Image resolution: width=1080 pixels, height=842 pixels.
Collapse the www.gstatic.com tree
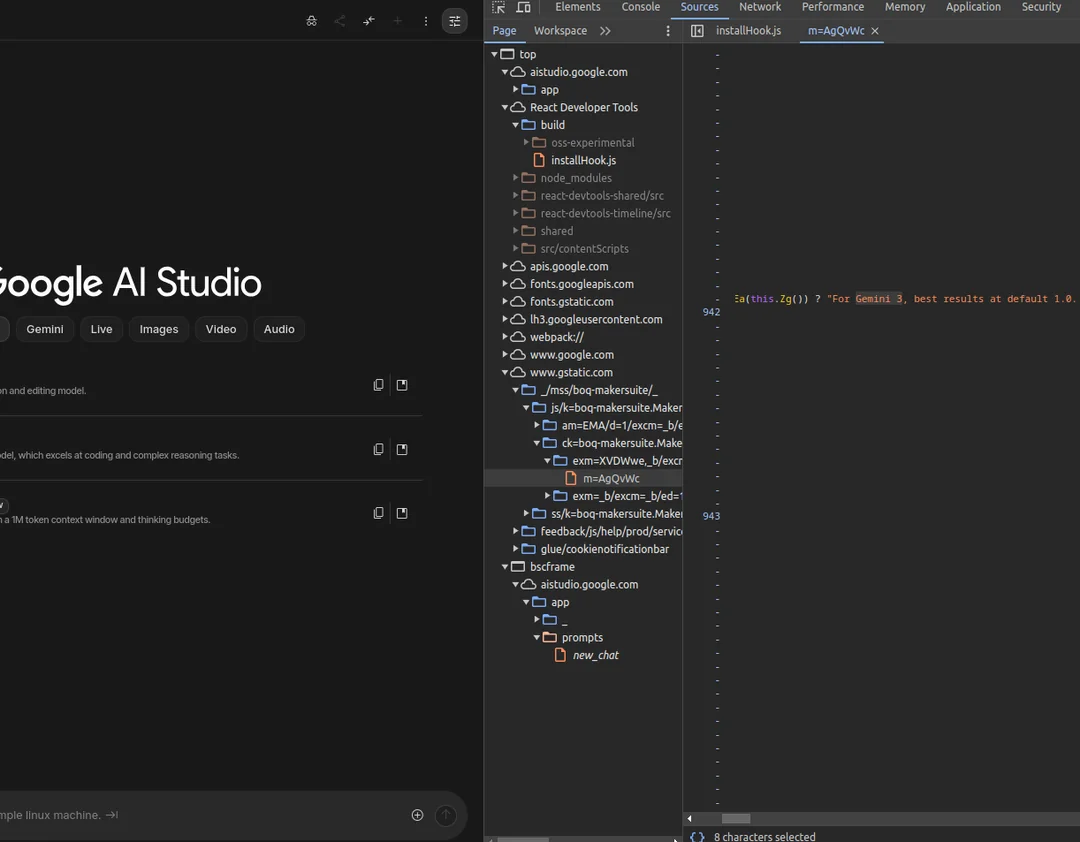point(504,372)
